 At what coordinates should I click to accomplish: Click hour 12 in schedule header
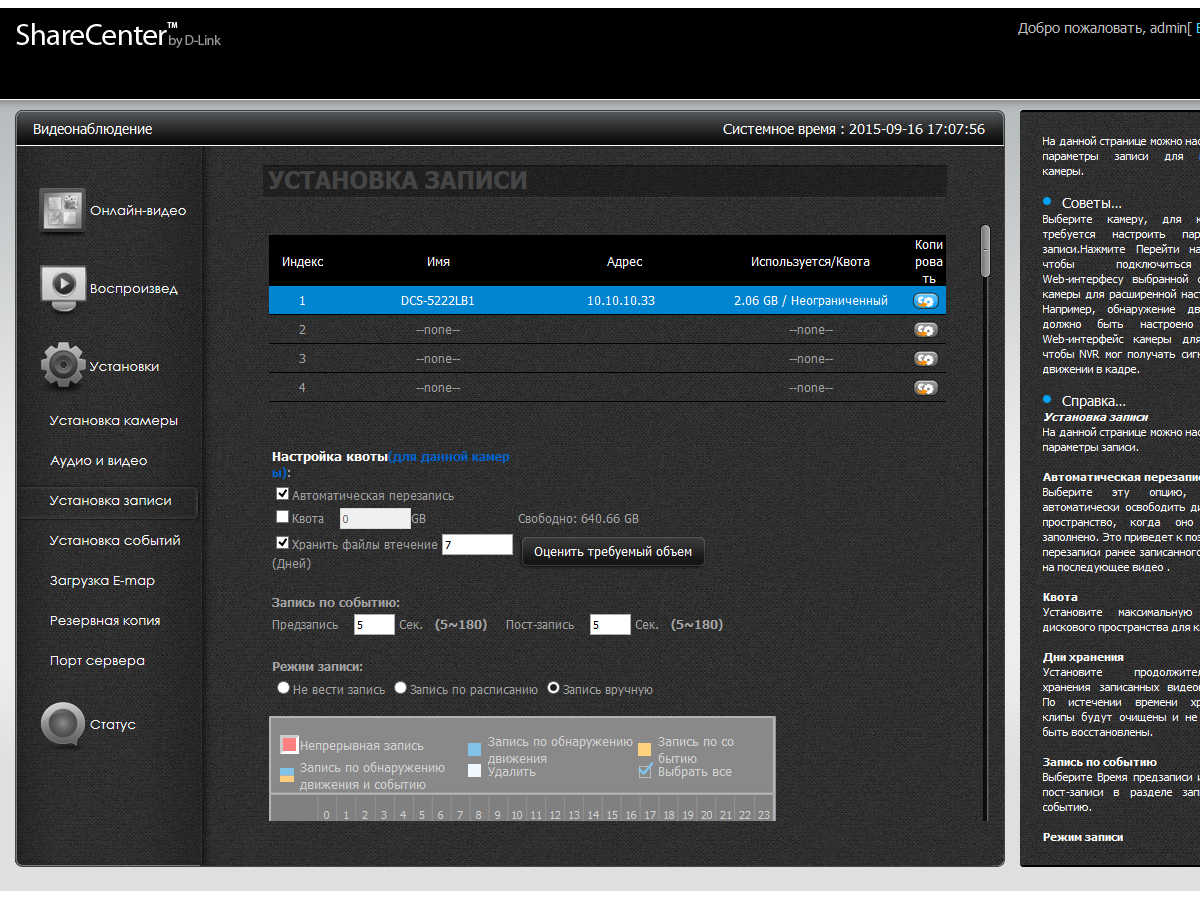pyautogui.click(x=554, y=815)
